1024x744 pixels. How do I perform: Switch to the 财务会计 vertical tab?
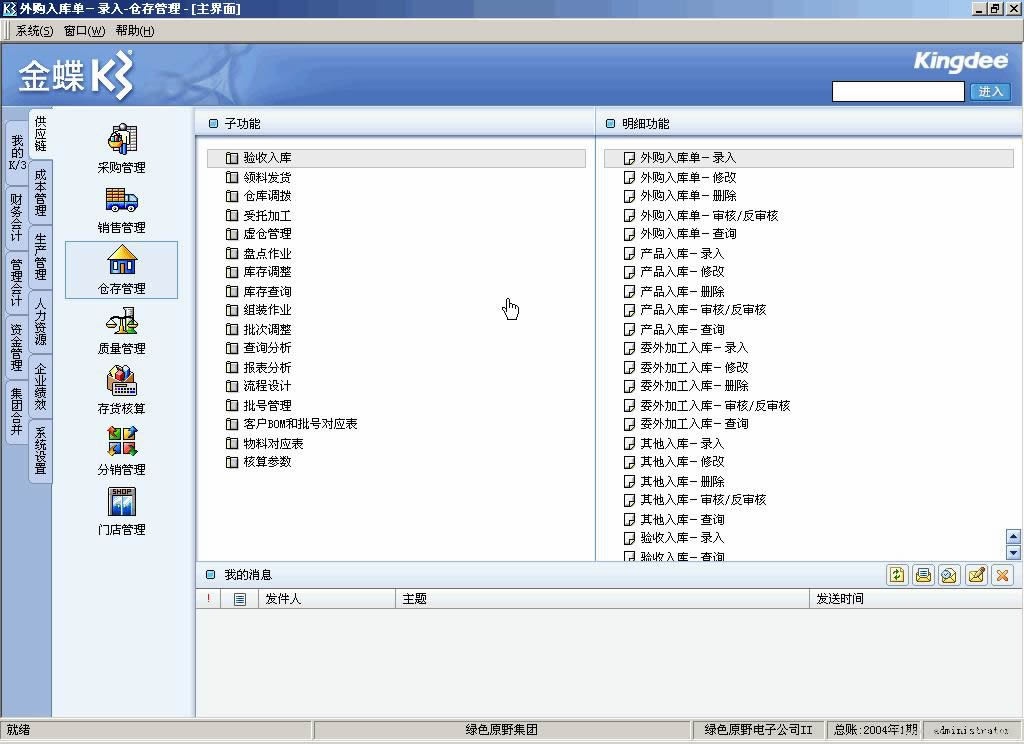(17, 217)
